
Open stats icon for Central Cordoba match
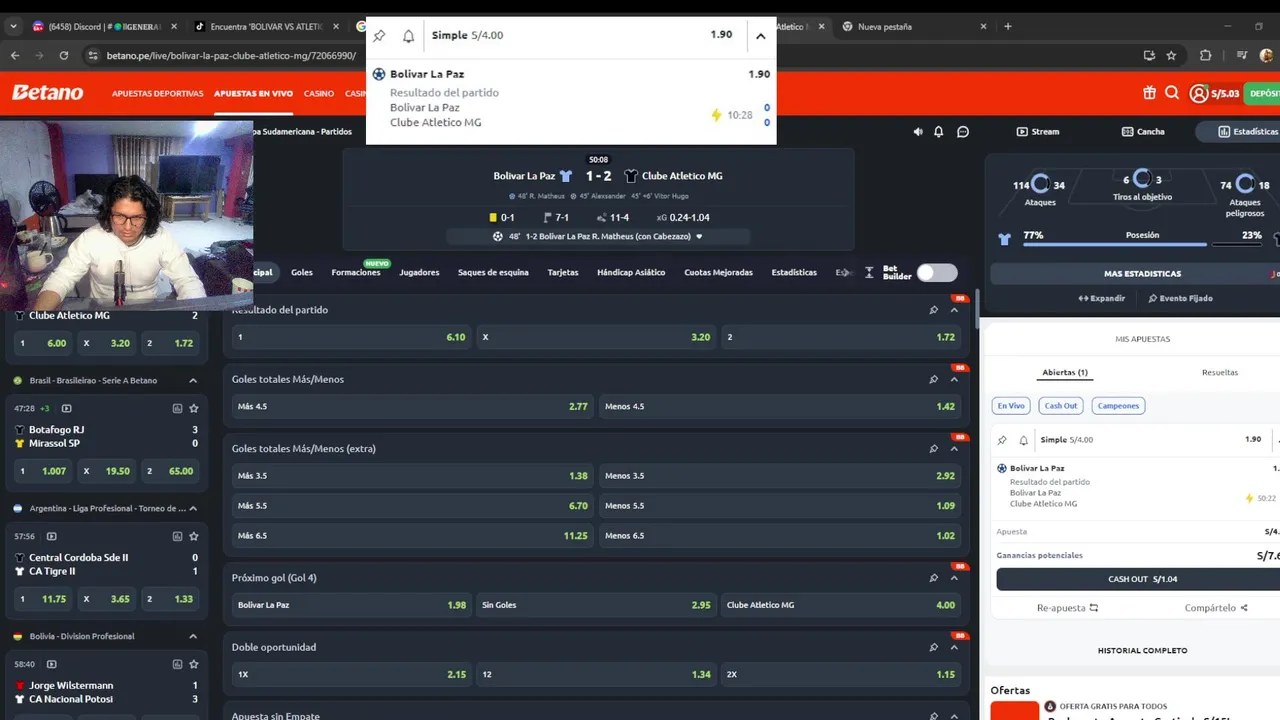tap(177, 536)
